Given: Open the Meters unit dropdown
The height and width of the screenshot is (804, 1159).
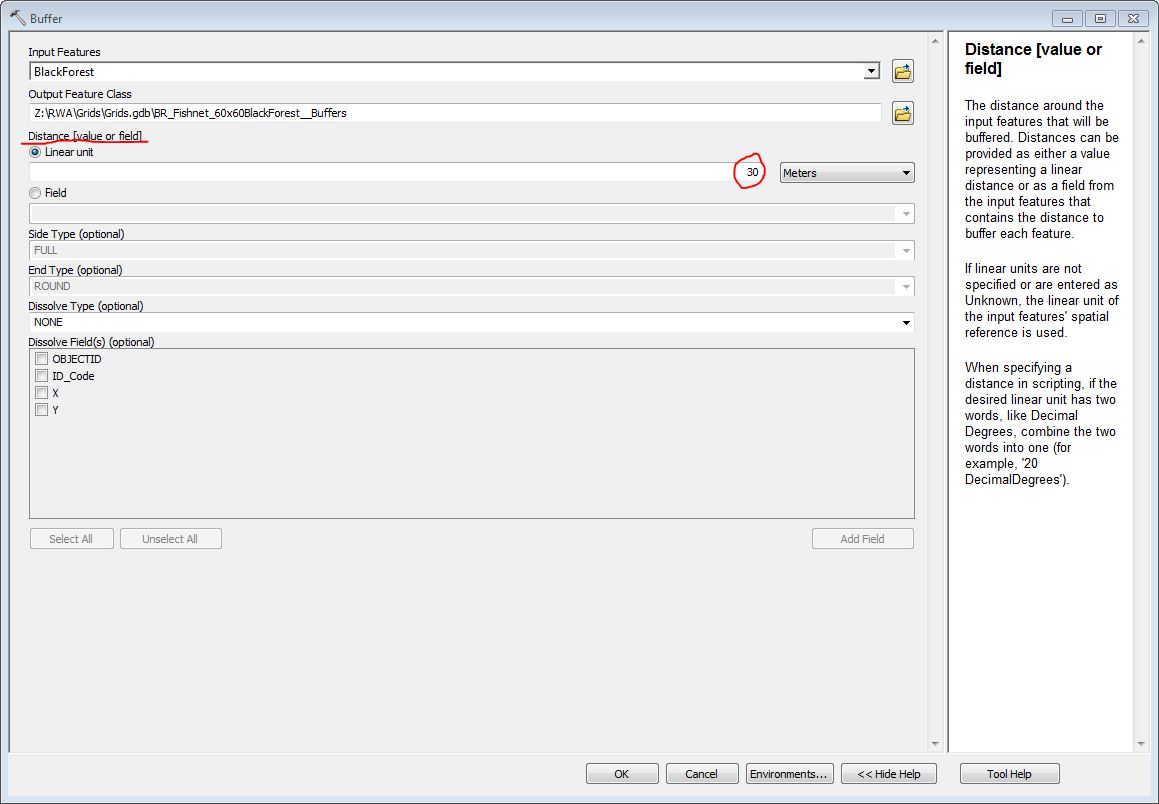Looking at the screenshot, I should (x=847, y=173).
